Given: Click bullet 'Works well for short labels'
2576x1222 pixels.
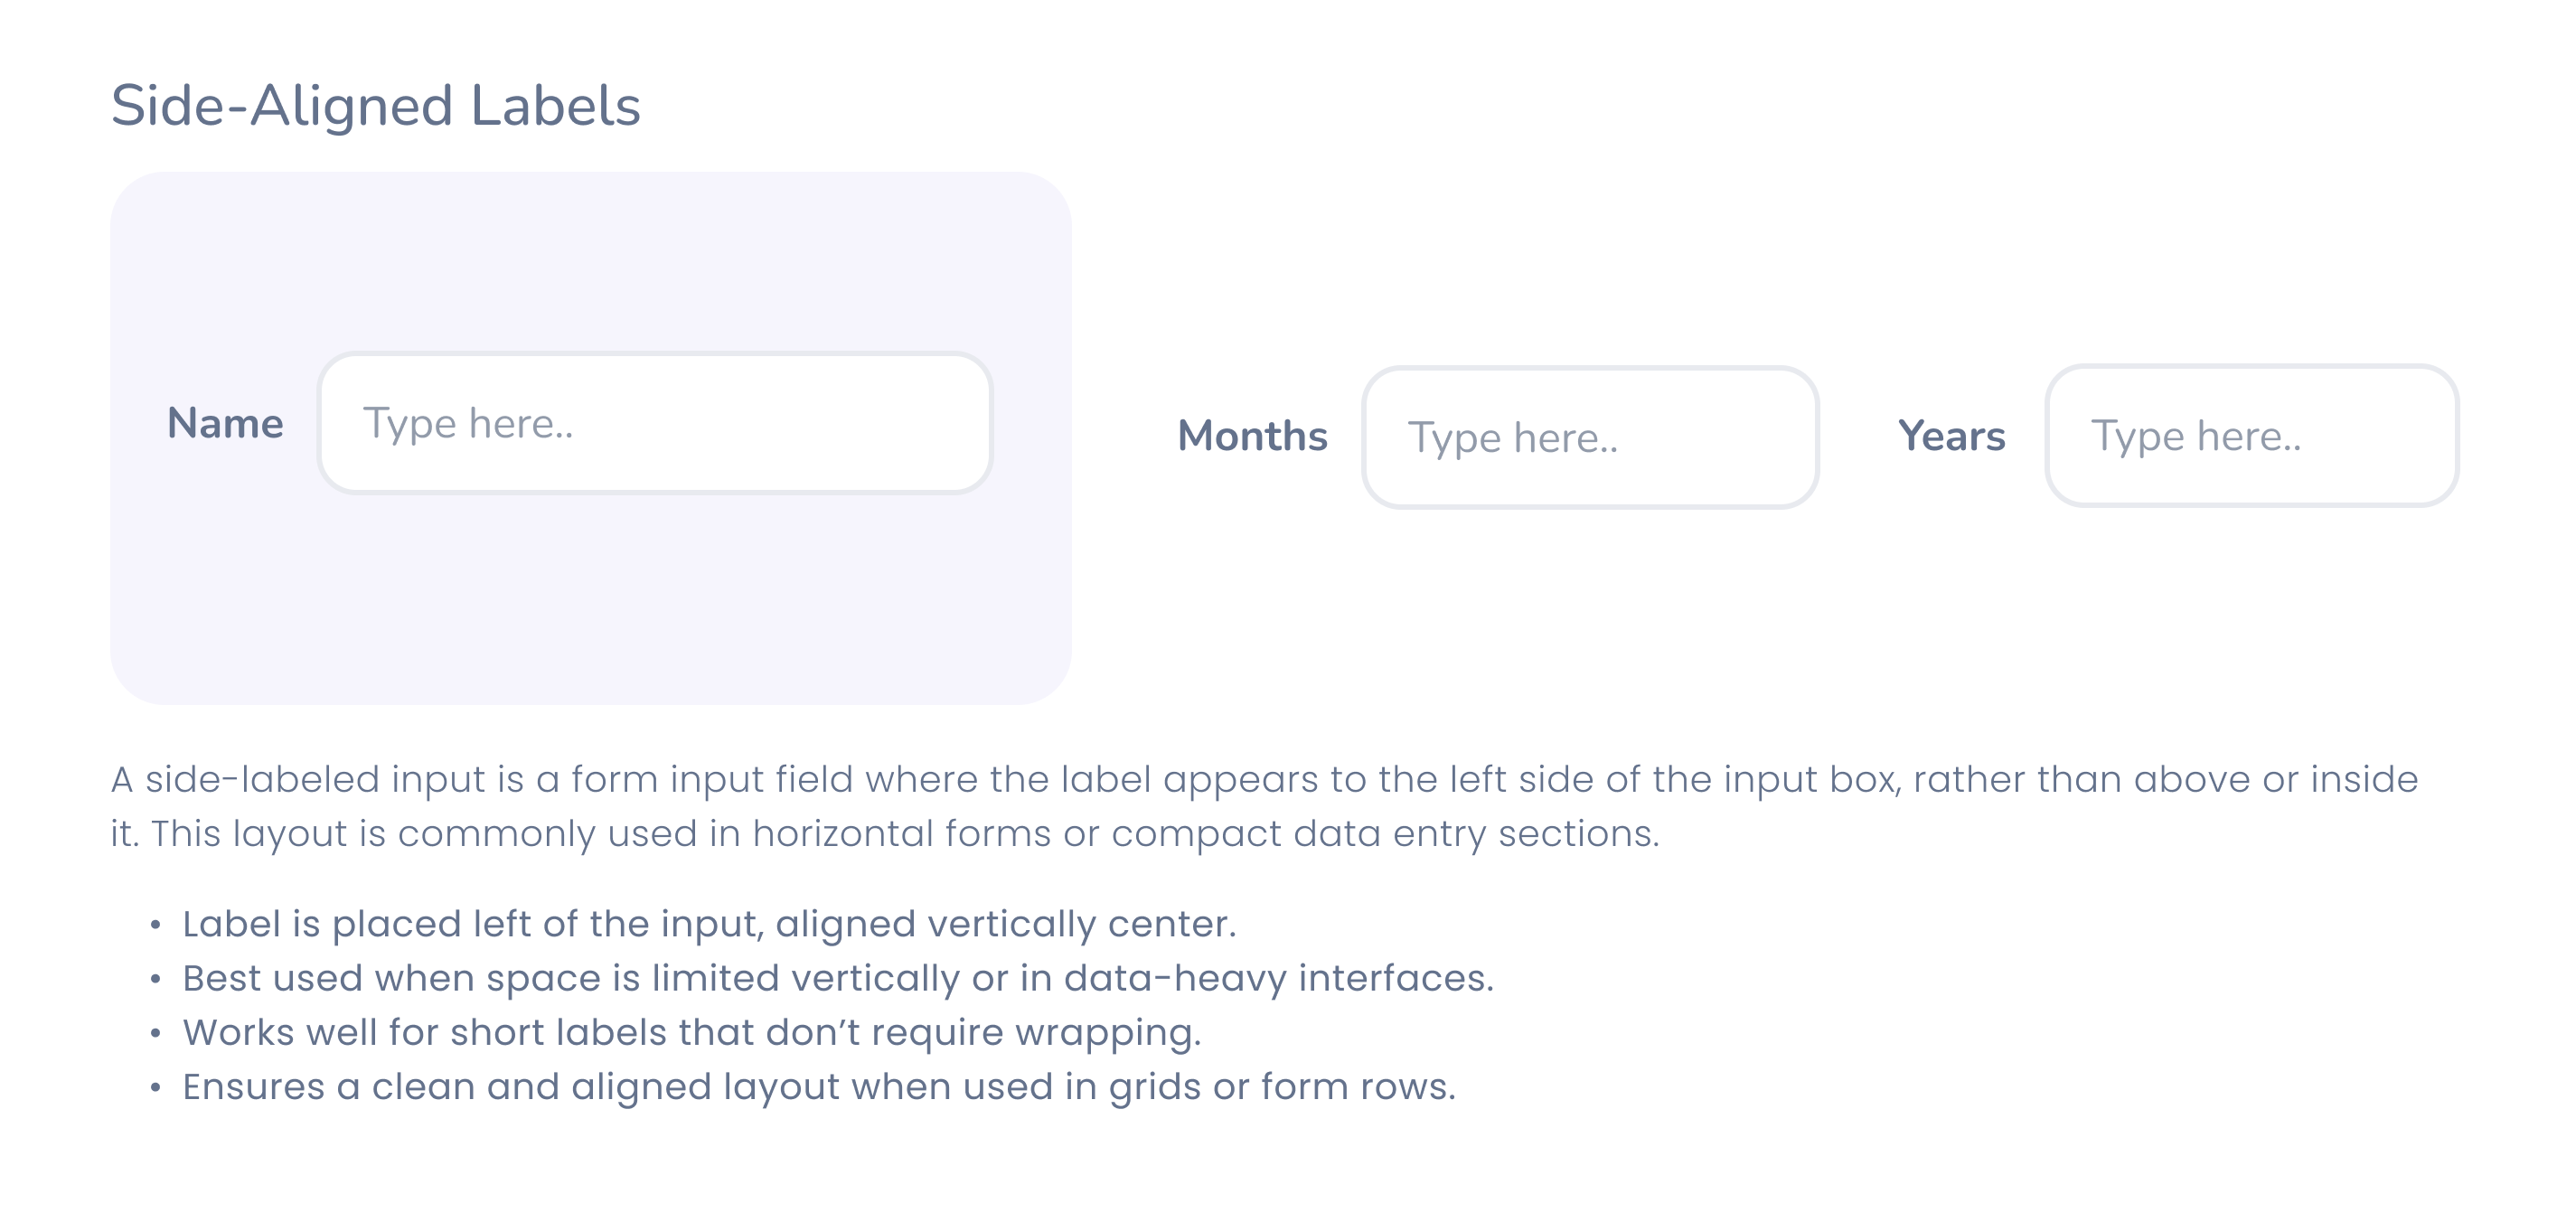Looking at the screenshot, I should click(x=692, y=1033).
